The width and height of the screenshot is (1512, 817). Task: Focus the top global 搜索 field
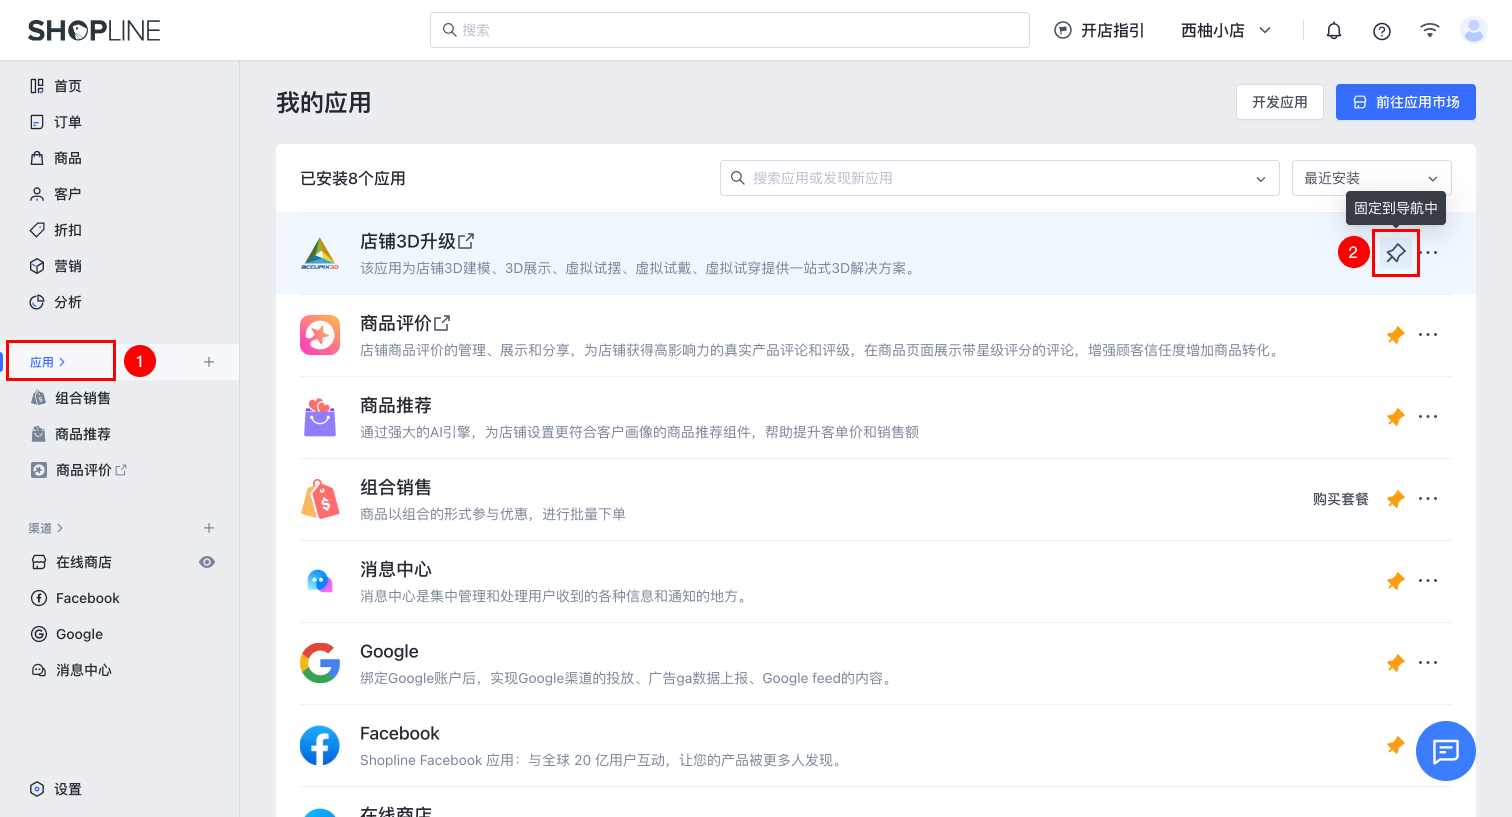point(730,30)
